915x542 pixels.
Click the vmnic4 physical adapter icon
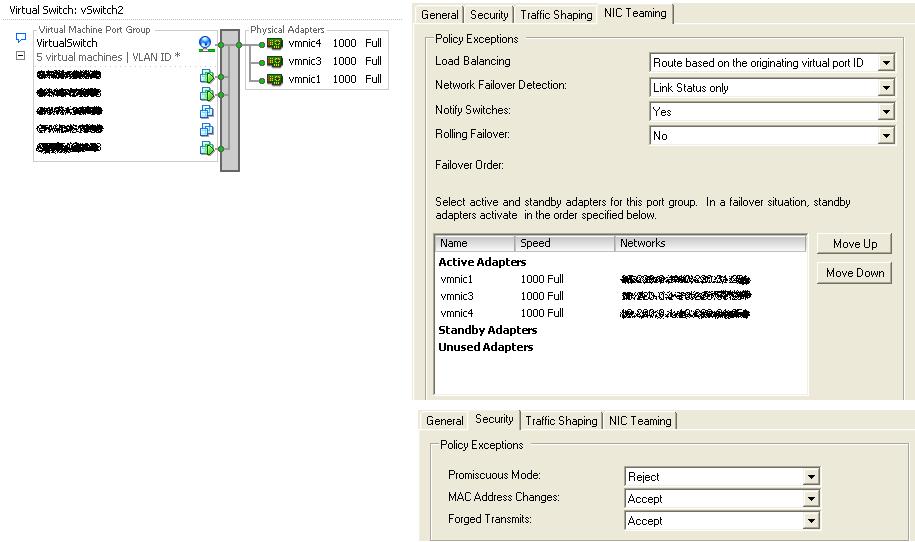pos(275,43)
